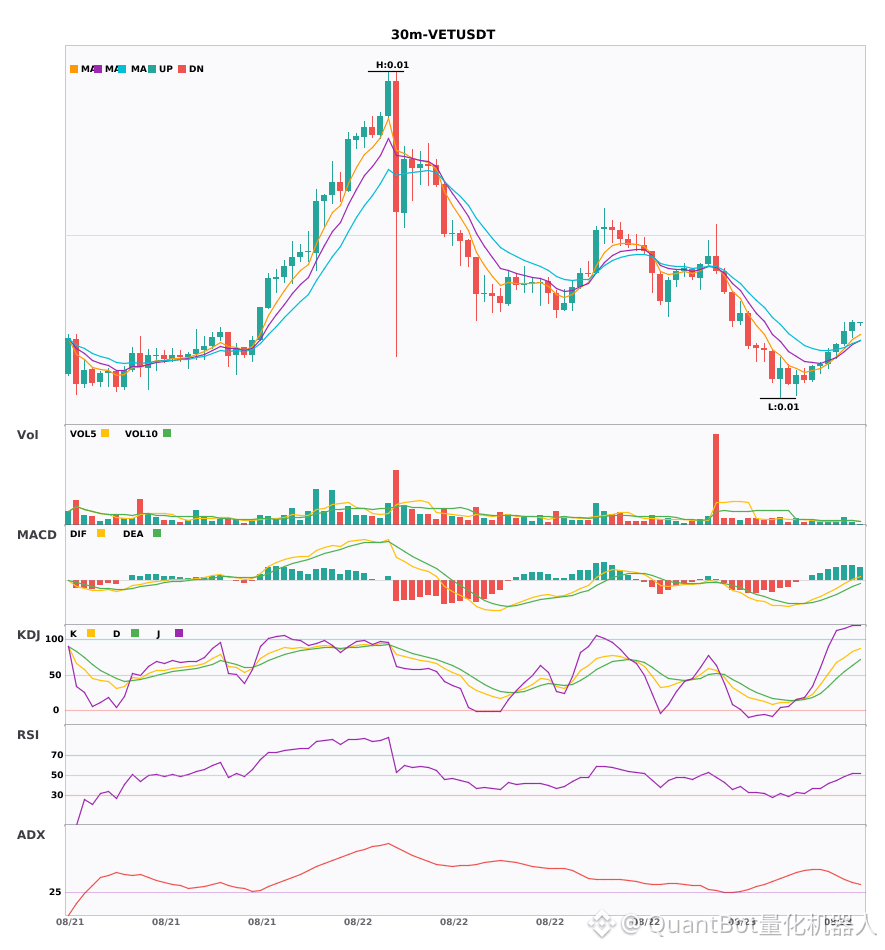Click the KDJ 100 axis value
This screenshot has height=950, width=885.
tap(55, 639)
